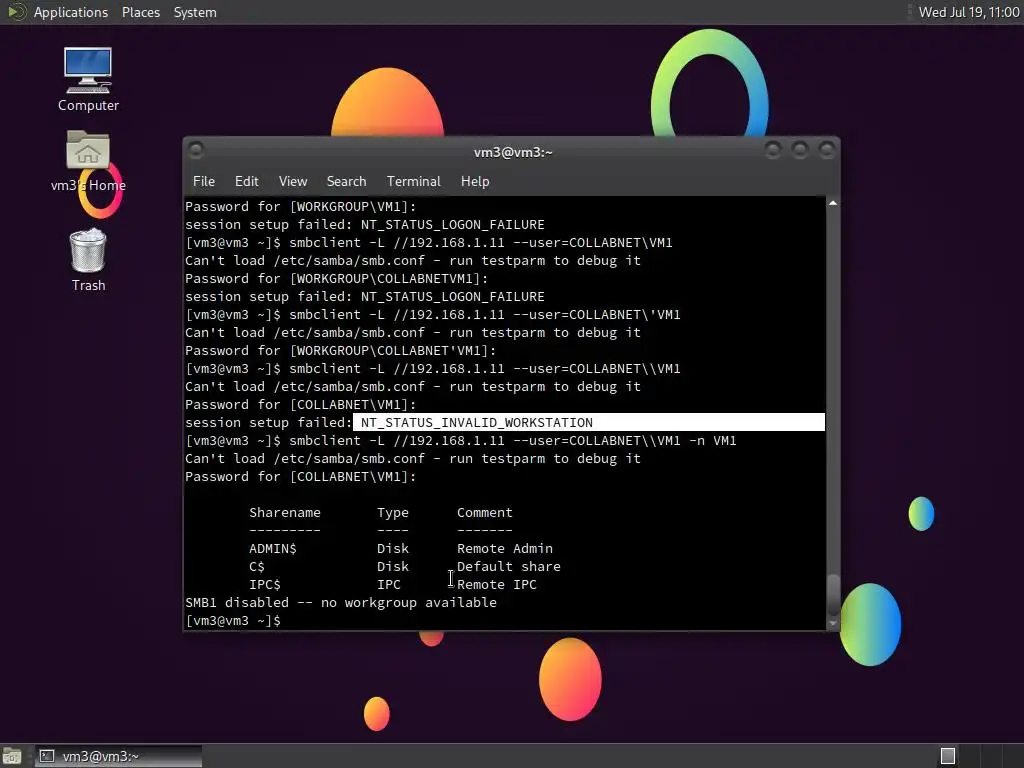Click 'Password for [WORKGROUP\COLLABNETVM1]:' line
1024x768 pixels.
tap(336, 279)
